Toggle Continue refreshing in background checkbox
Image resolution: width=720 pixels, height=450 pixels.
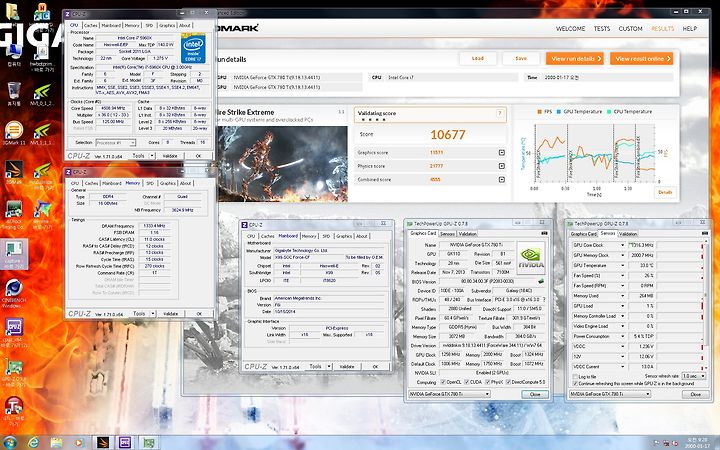tap(575, 383)
